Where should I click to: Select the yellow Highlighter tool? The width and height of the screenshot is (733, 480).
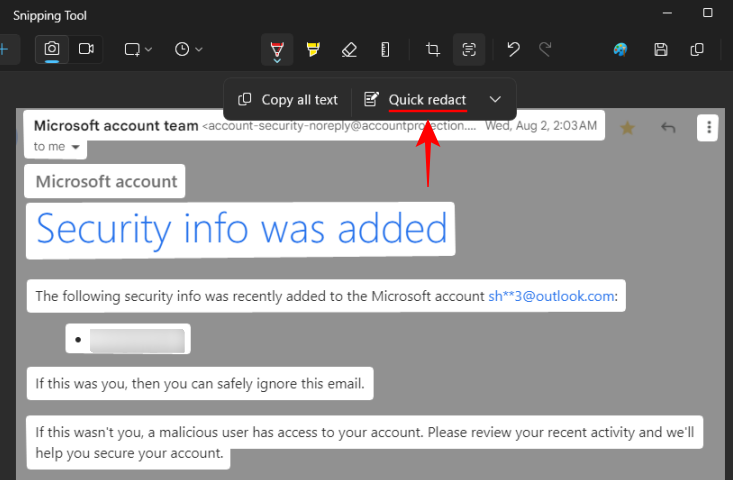(x=313, y=49)
